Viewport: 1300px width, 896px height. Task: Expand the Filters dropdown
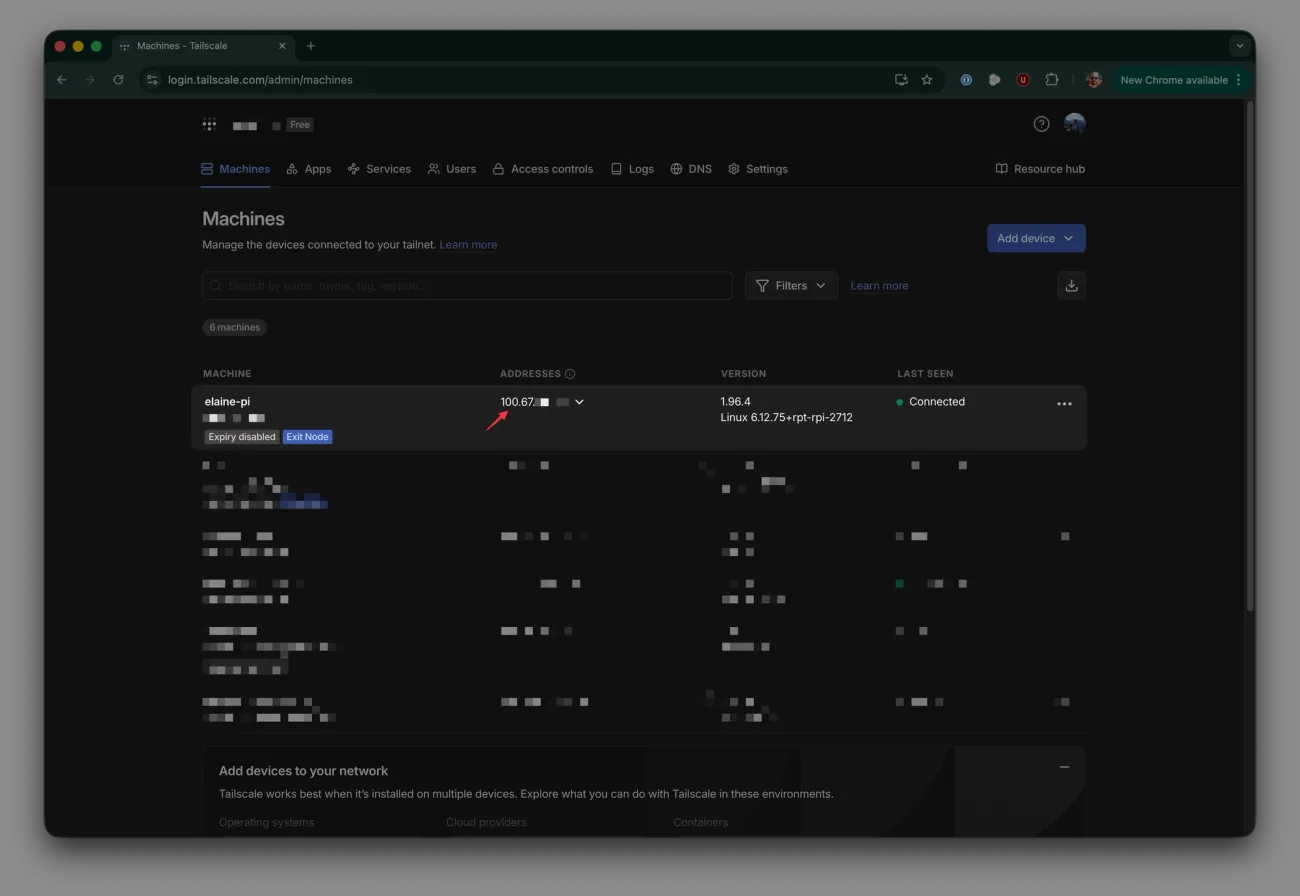(791, 285)
